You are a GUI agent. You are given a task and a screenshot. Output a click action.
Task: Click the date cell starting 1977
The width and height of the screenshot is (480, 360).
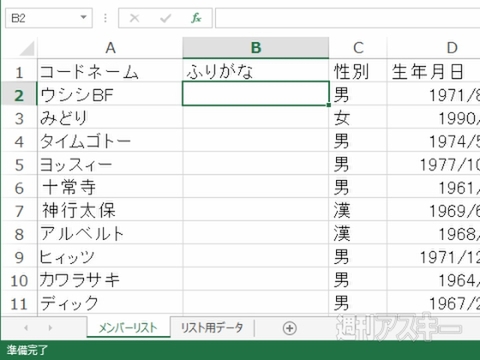pos(434,164)
